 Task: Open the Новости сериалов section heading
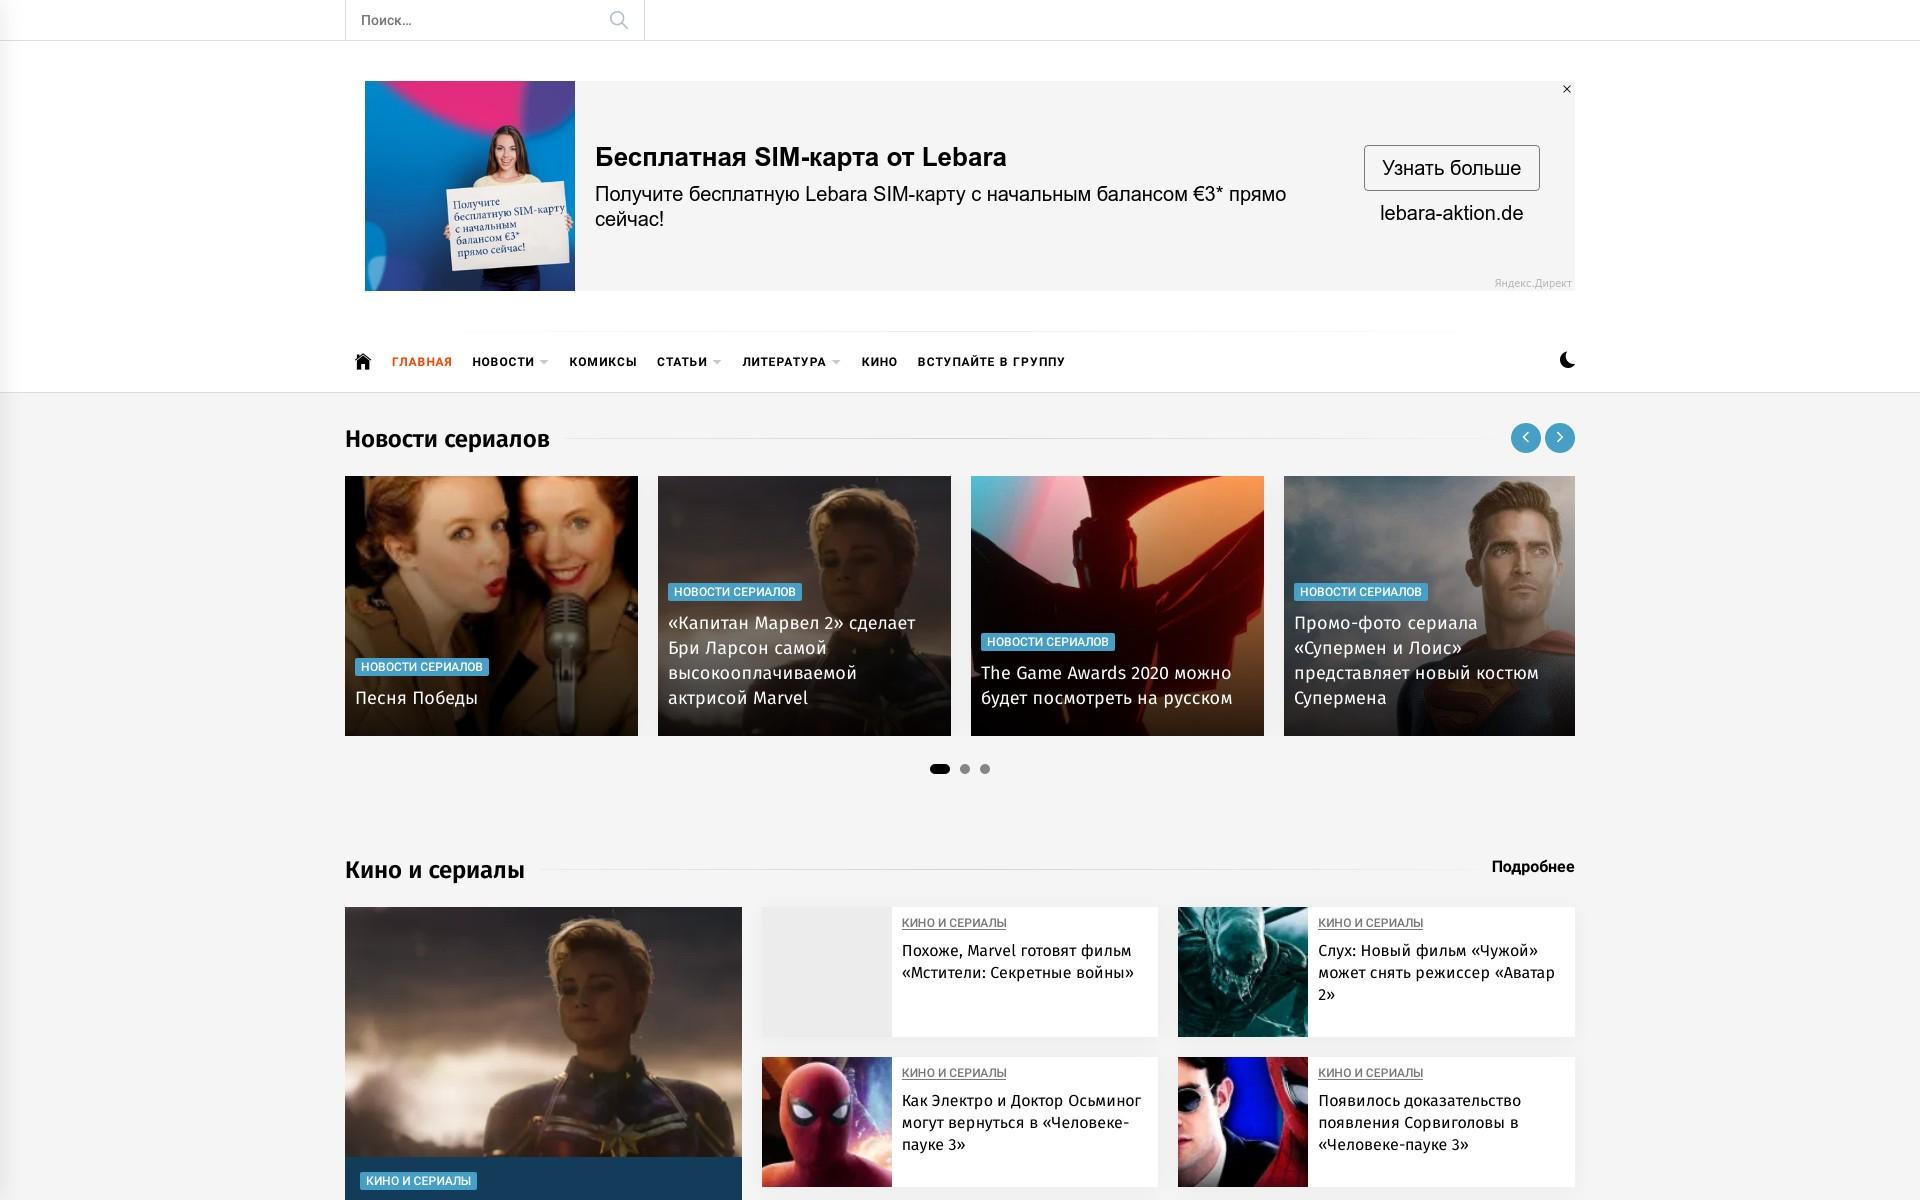click(447, 439)
